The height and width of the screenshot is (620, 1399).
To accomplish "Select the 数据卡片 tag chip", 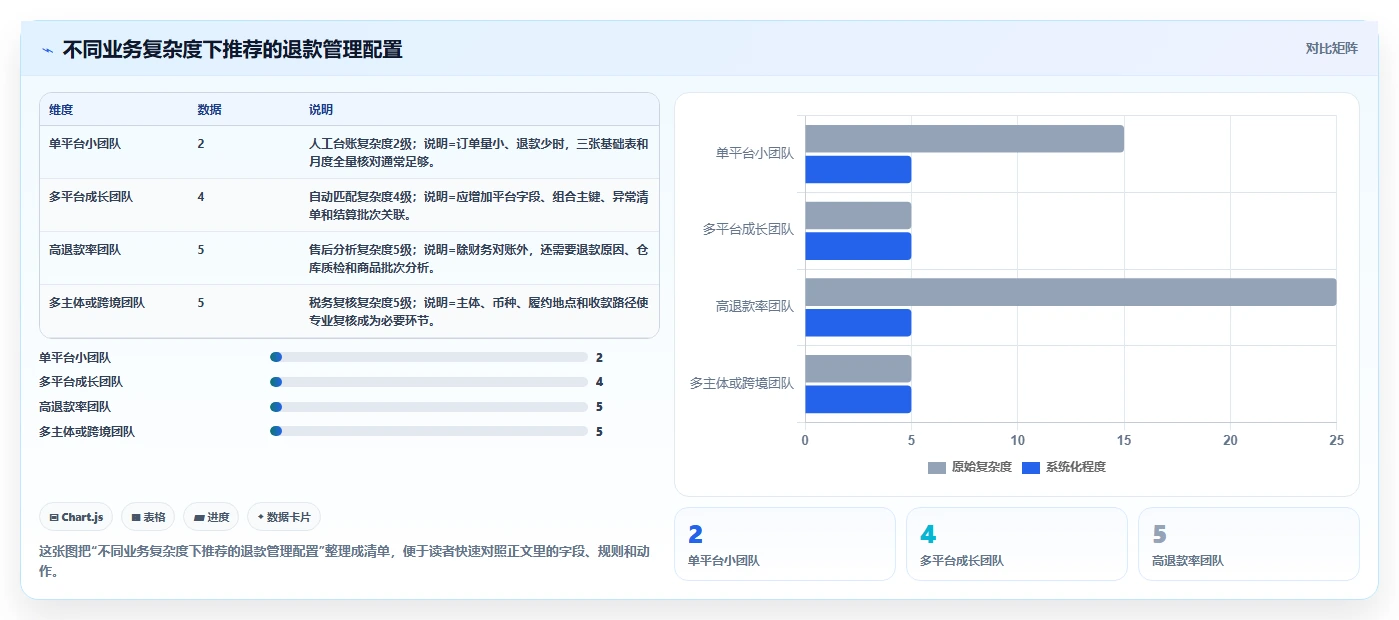I will (x=284, y=517).
